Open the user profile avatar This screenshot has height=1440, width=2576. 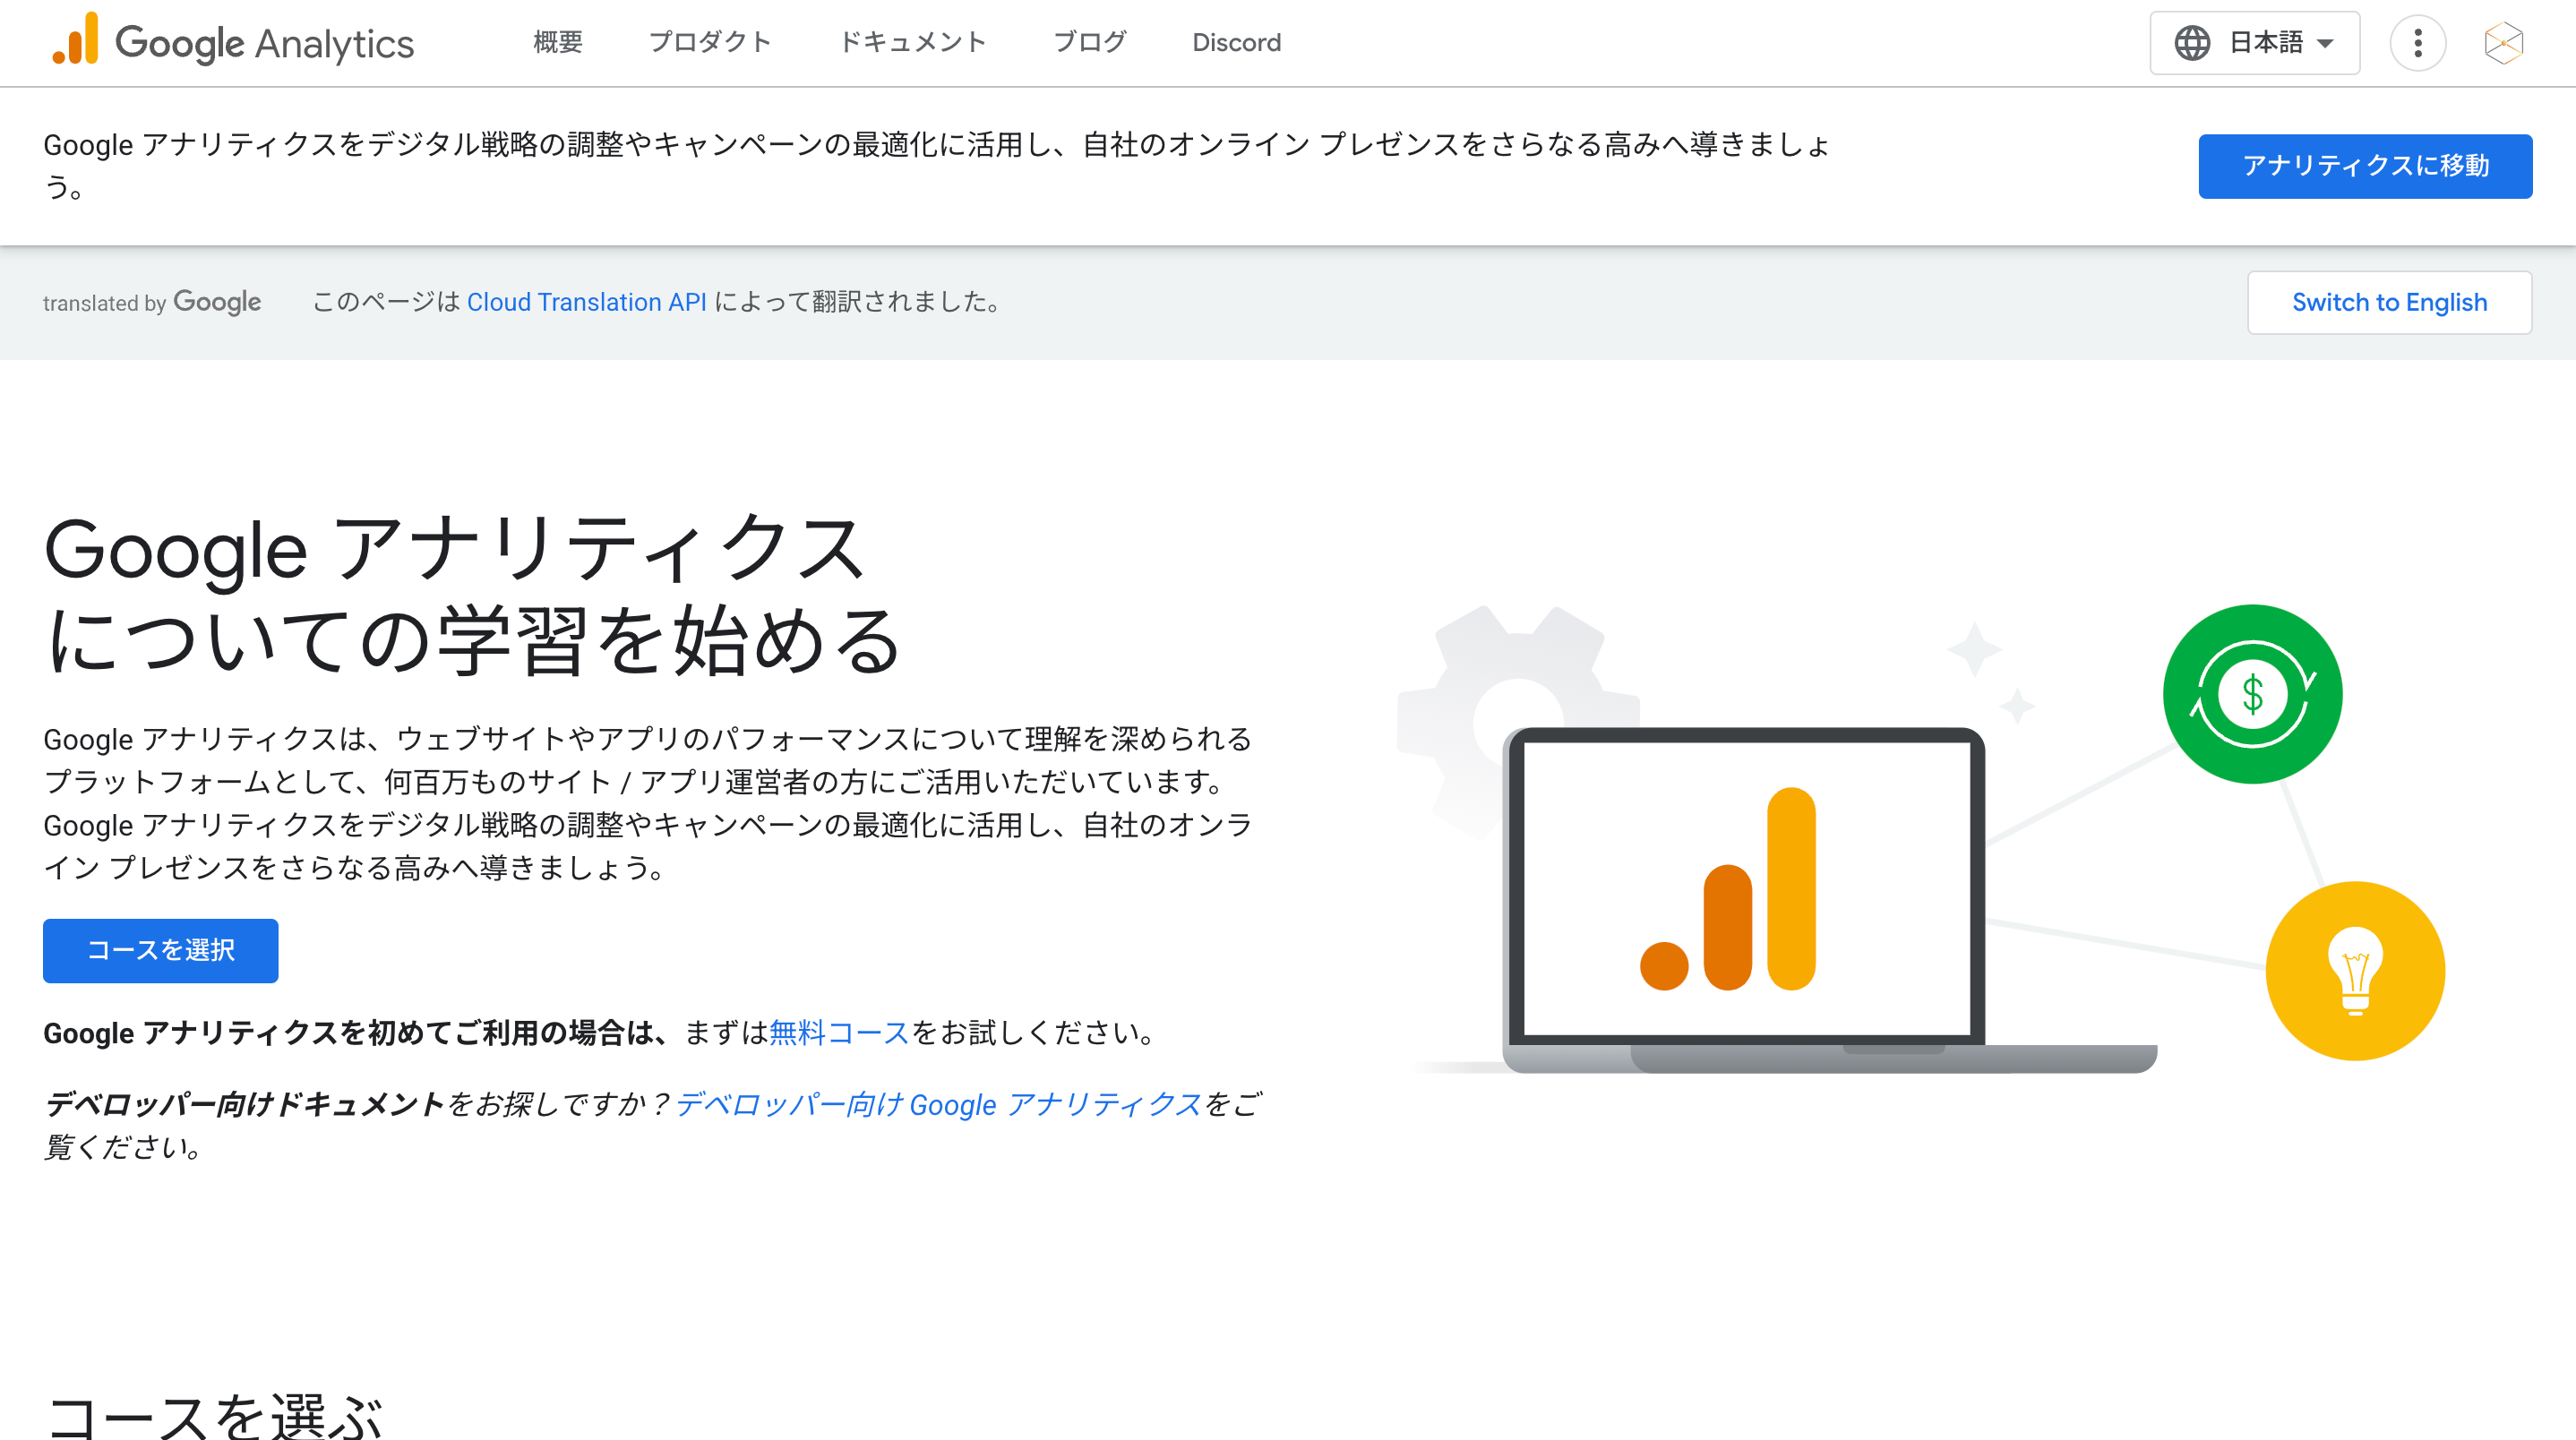[2503, 43]
